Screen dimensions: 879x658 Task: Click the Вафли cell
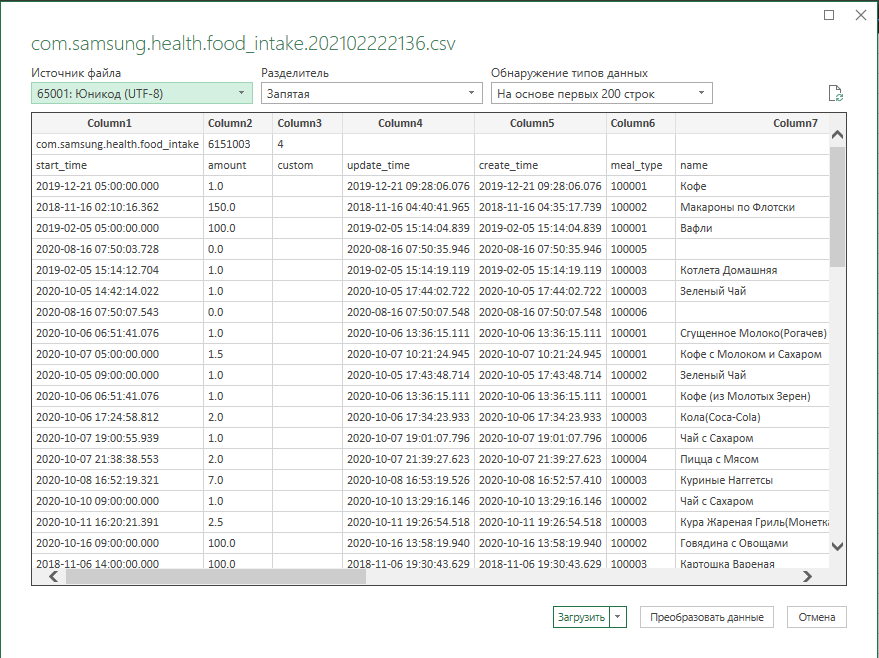tap(752, 228)
